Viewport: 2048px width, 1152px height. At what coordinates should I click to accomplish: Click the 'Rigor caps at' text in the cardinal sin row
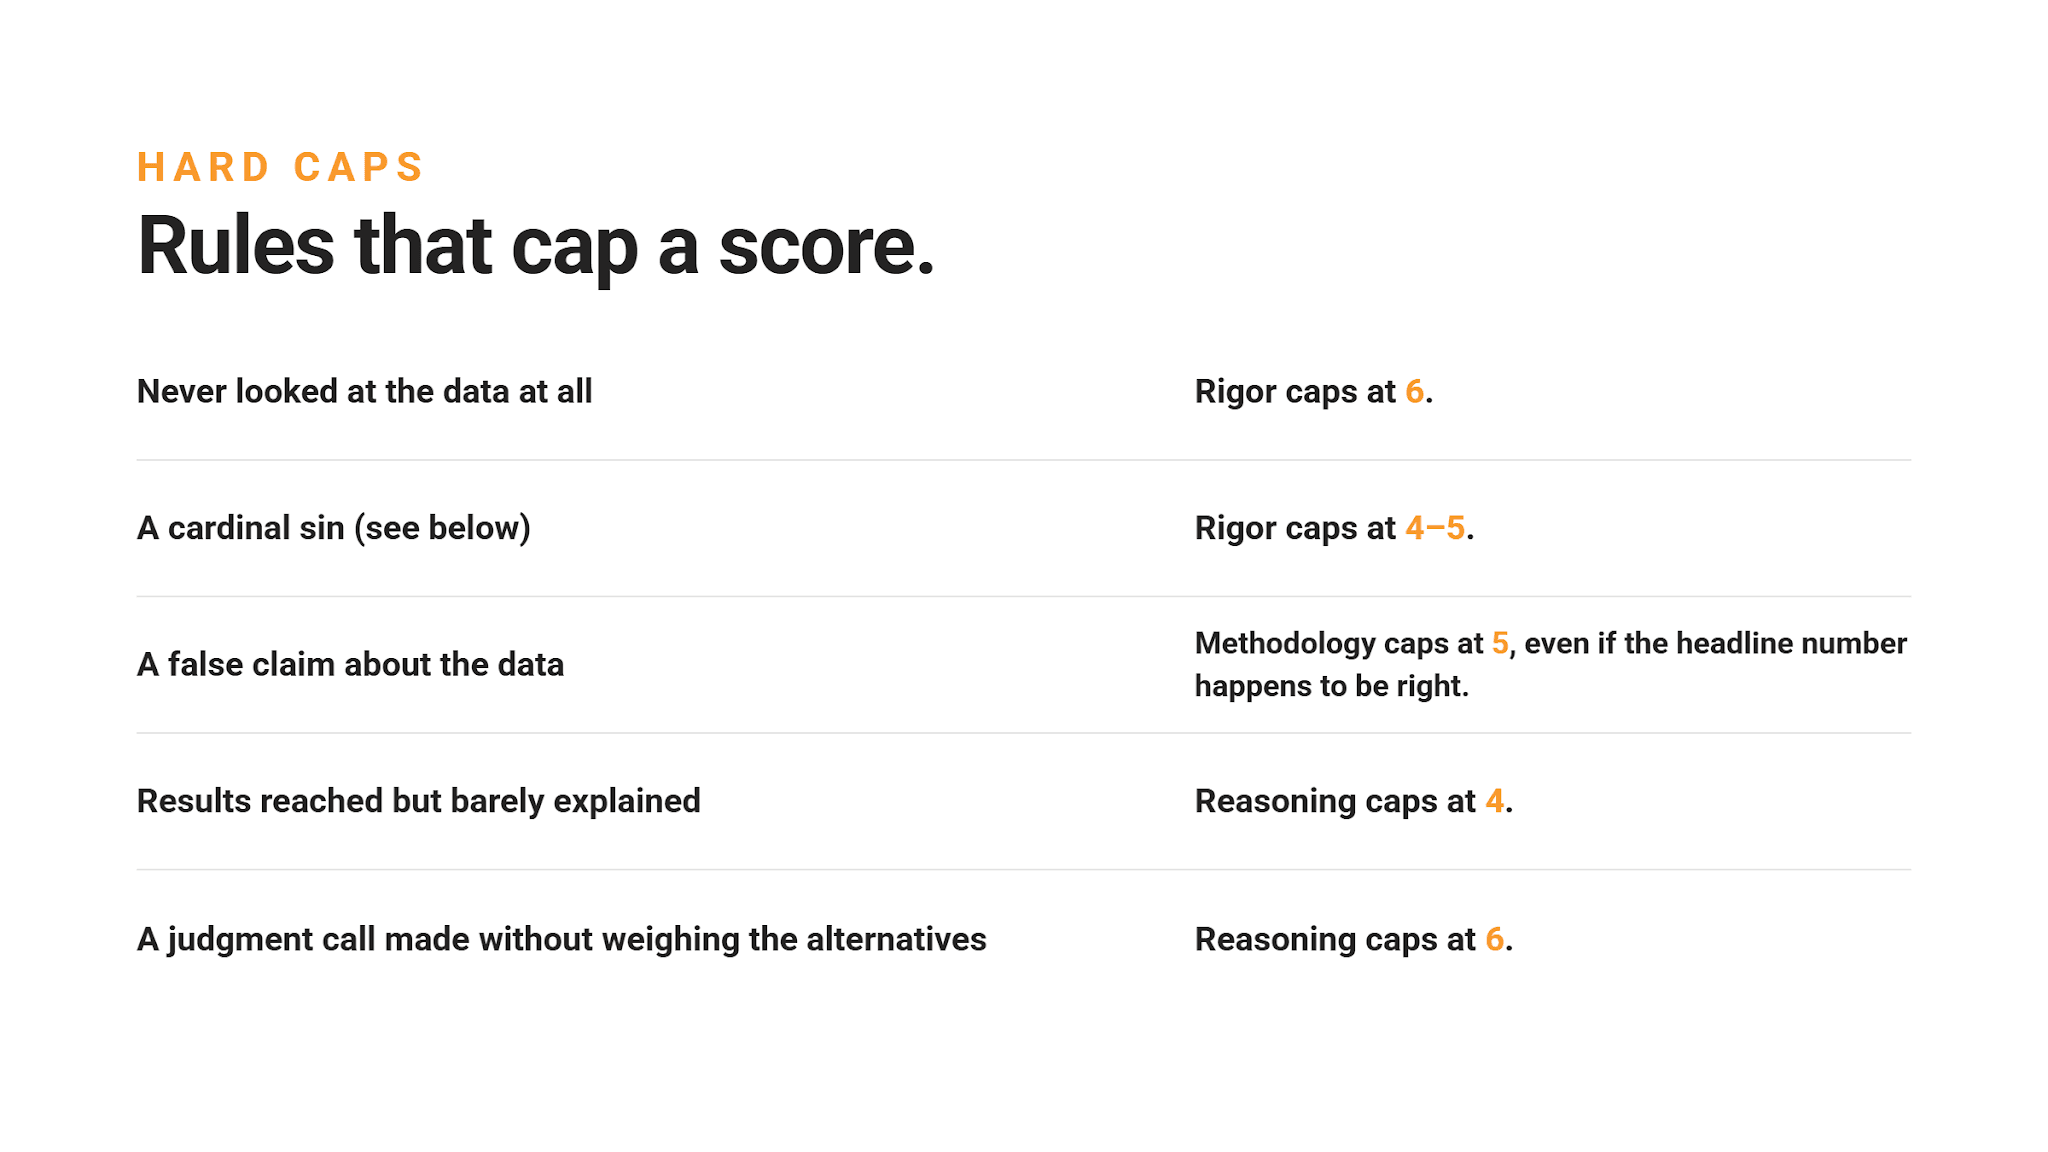pyautogui.click(x=1295, y=528)
